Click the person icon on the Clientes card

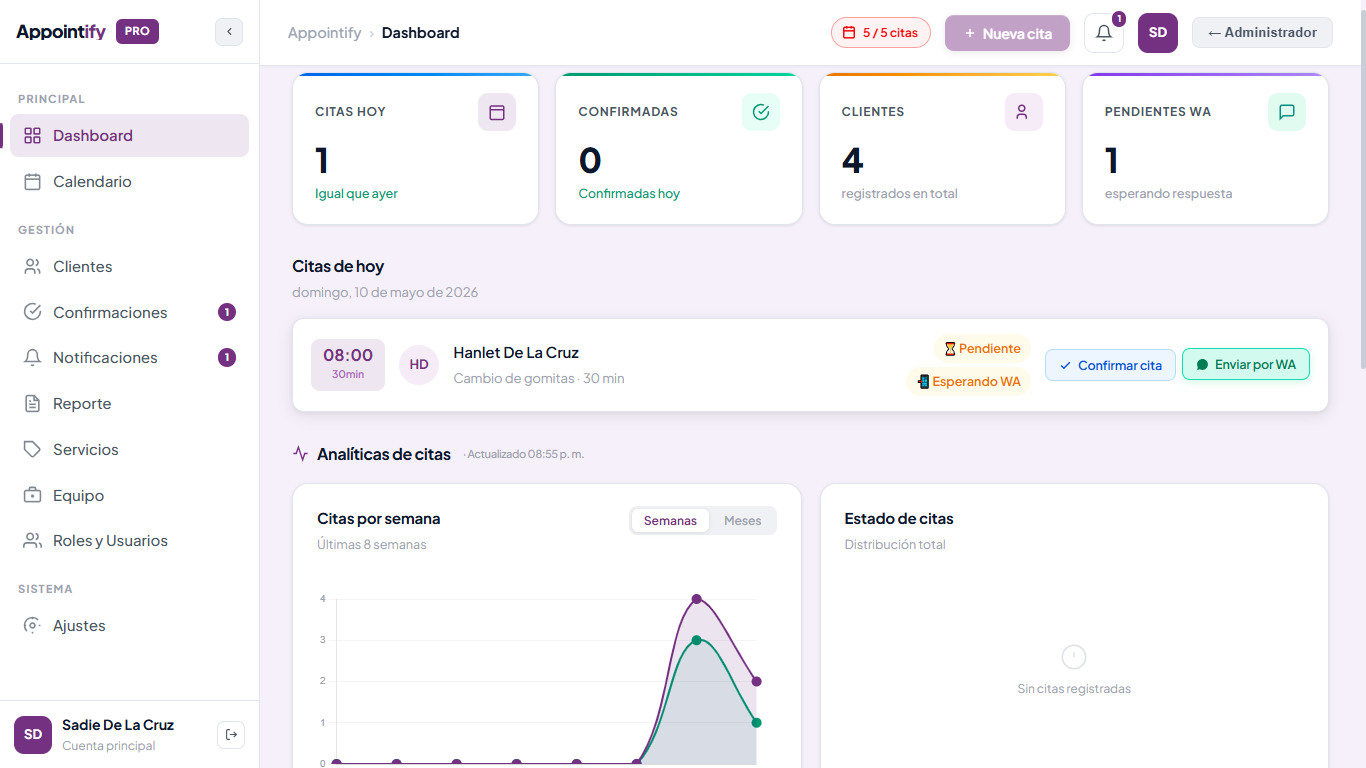(x=1023, y=112)
